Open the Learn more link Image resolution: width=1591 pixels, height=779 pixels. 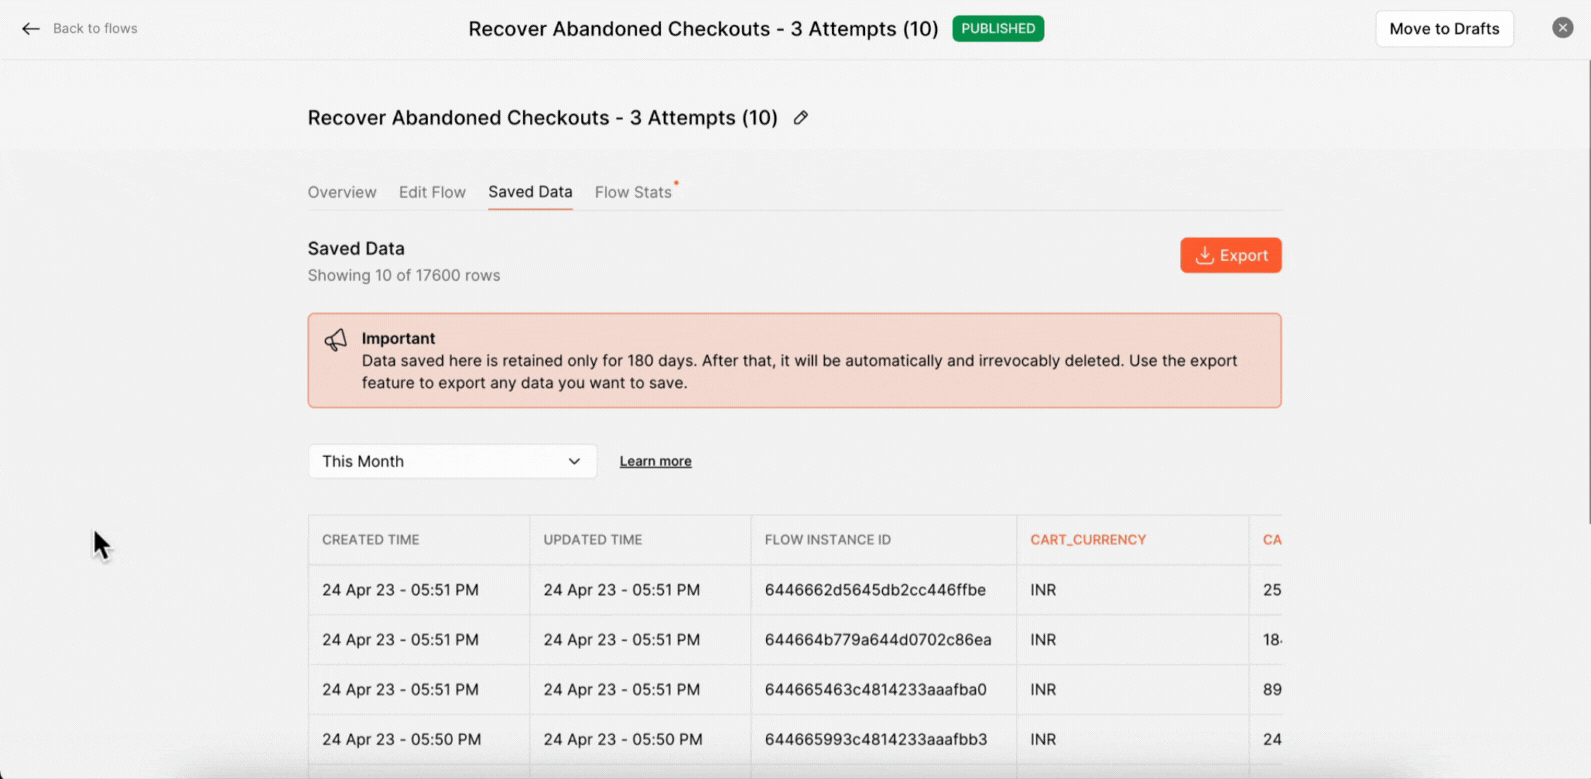655,461
